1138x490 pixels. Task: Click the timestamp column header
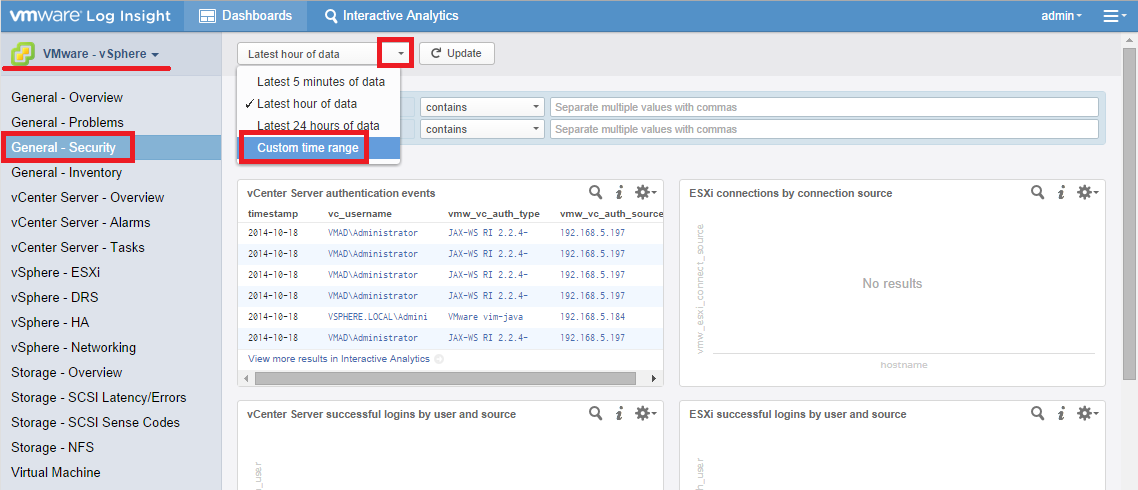click(272, 214)
